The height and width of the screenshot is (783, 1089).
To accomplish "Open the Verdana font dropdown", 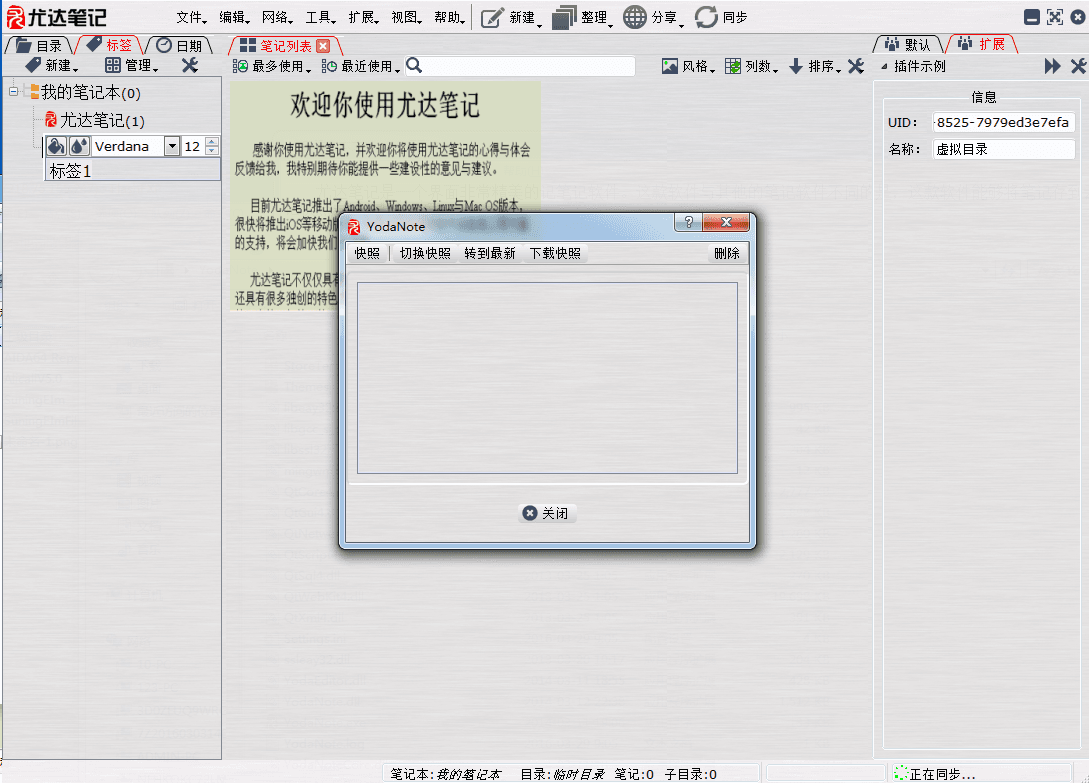I will click(172, 146).
